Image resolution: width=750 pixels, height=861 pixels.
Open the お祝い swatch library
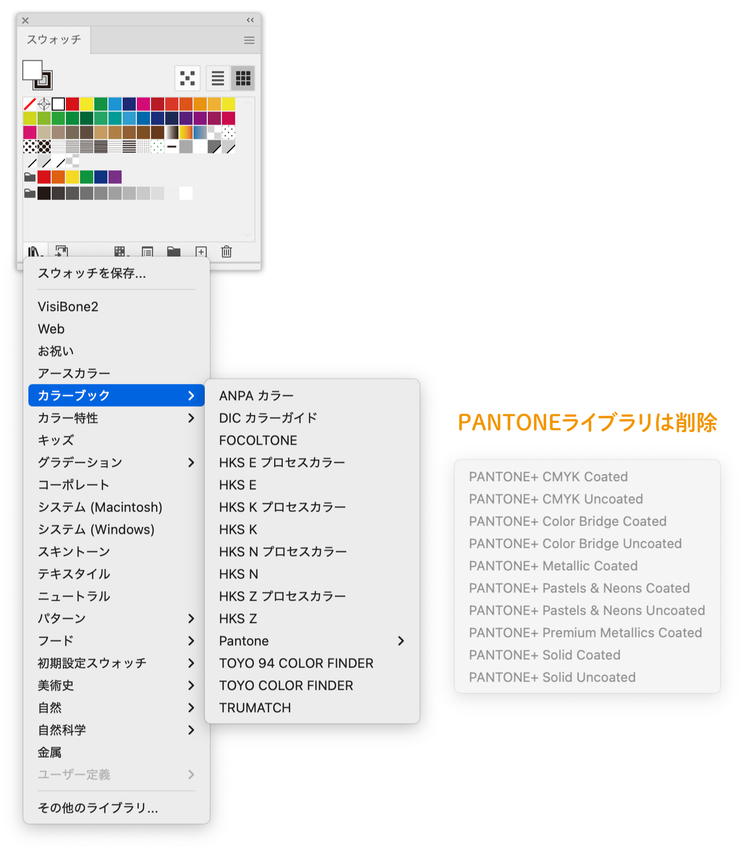[116, 351]
